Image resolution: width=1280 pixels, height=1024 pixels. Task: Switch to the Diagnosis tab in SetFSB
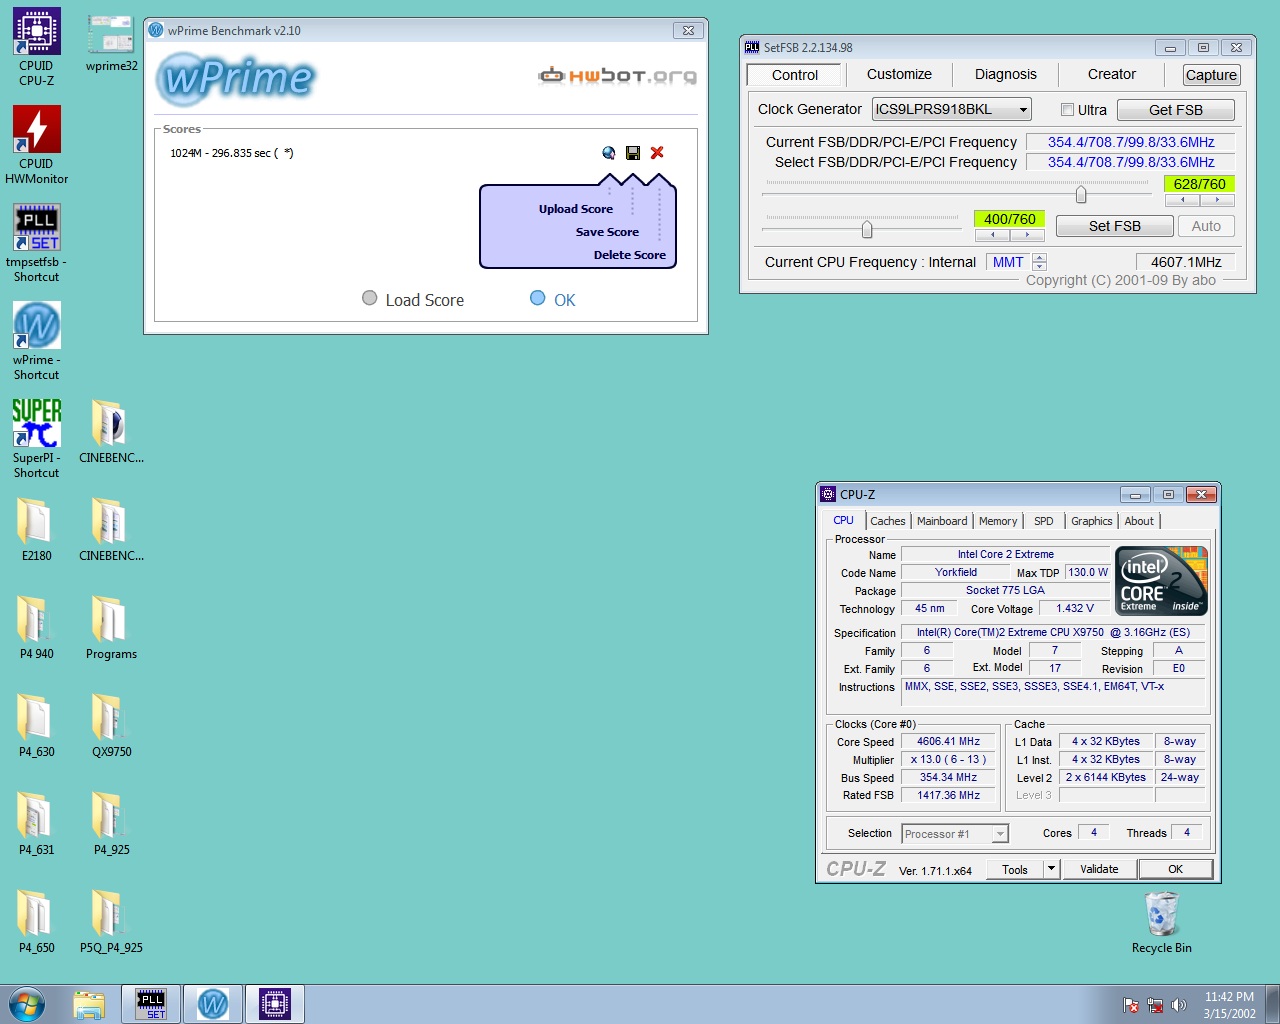pyautogui.click(x=1005, y=74)
